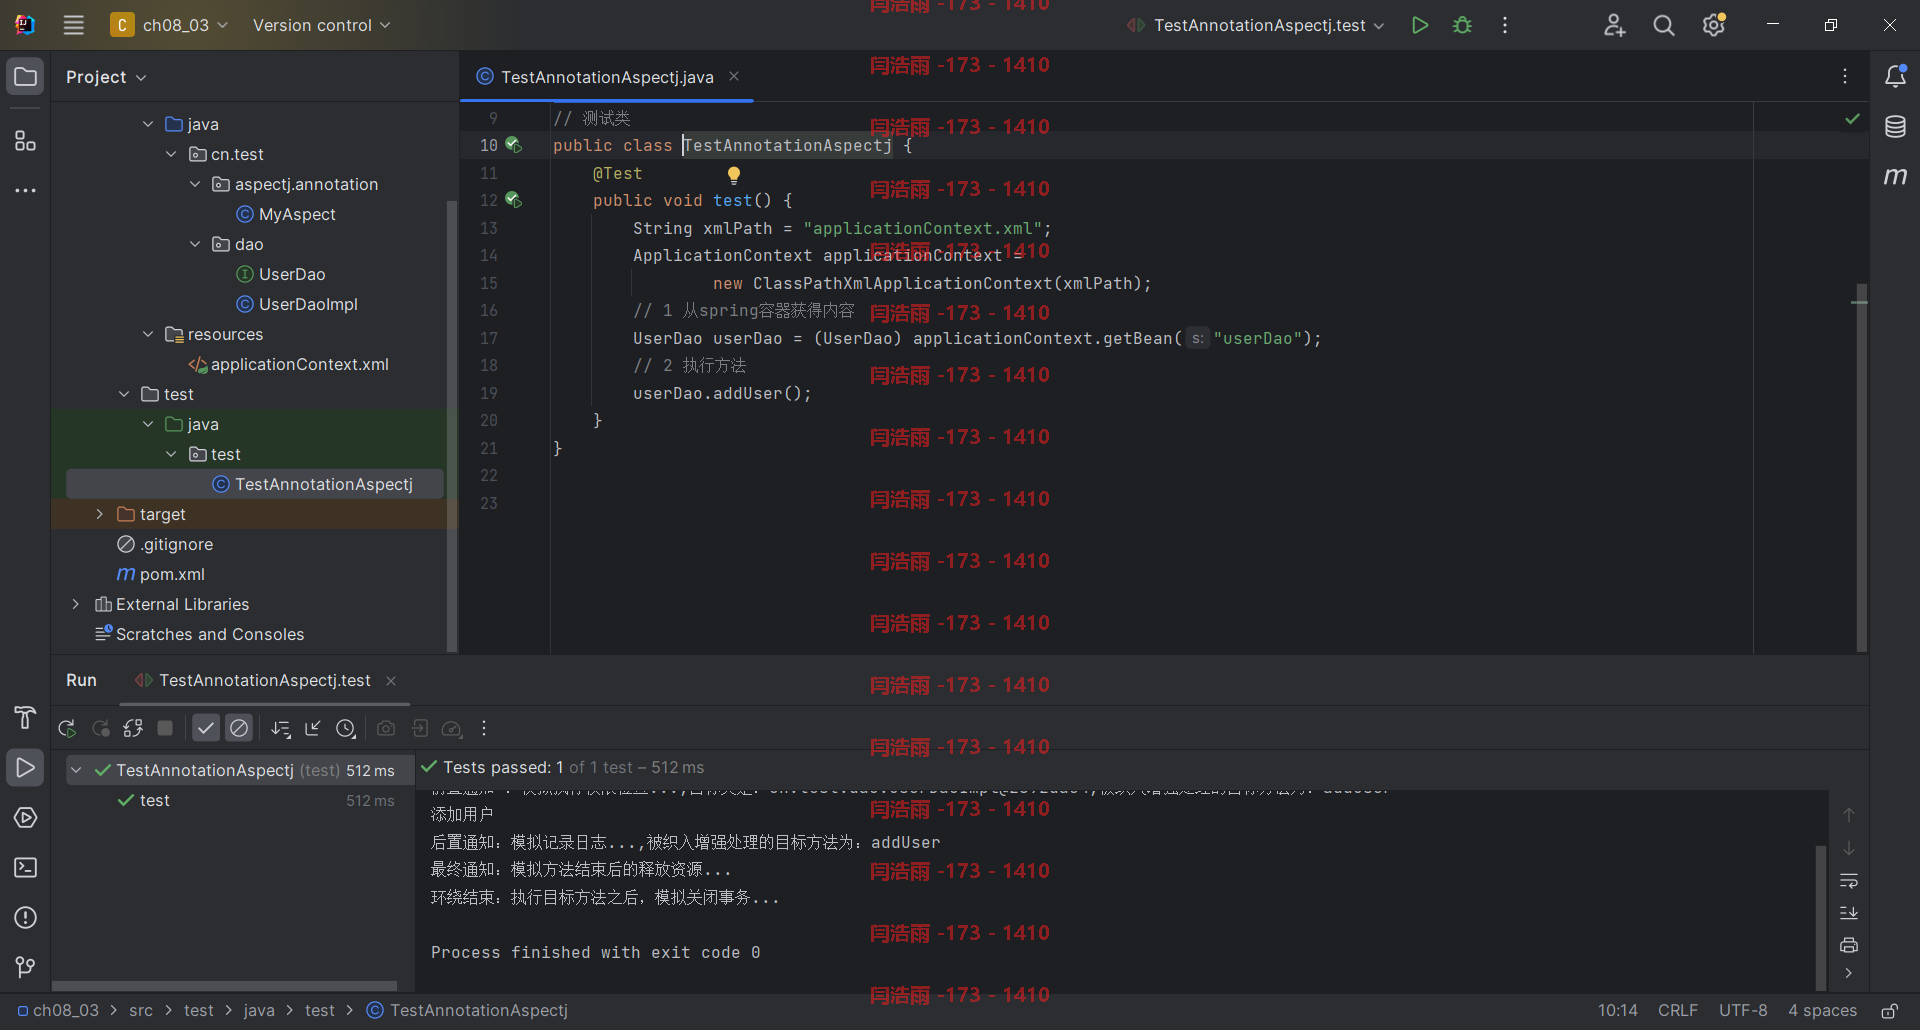This screenshot has width=1920, height=1030.
Task: Open run configuration dropdown TestAnnotationAspectj.test
Action: tap(1256, 25)
